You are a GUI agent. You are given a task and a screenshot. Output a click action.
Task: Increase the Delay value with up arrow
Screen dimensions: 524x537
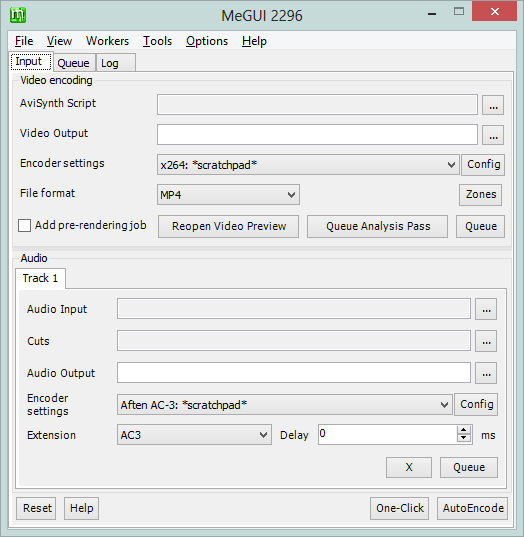coord(464,430)
